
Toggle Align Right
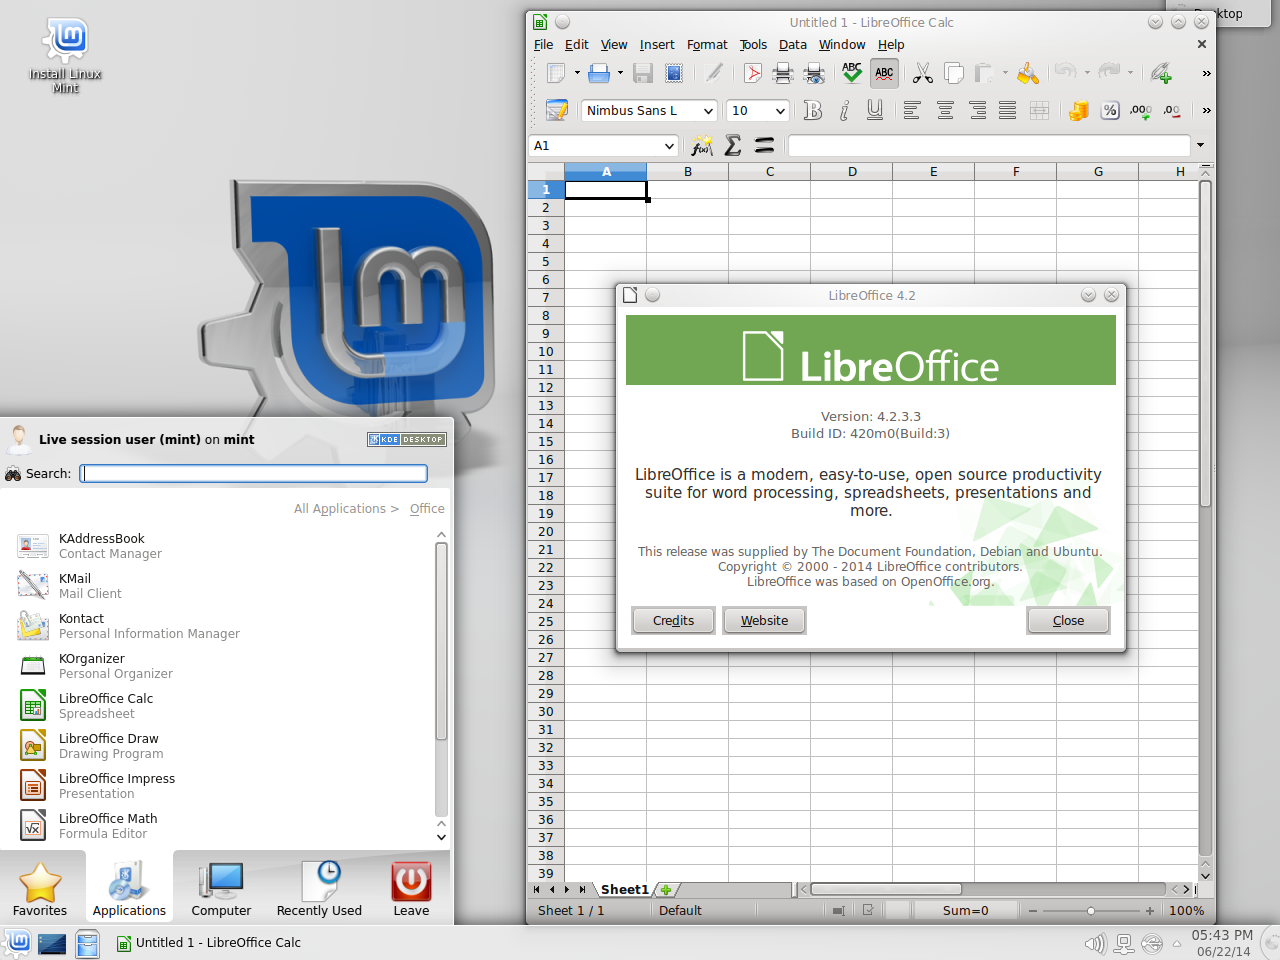977,111
